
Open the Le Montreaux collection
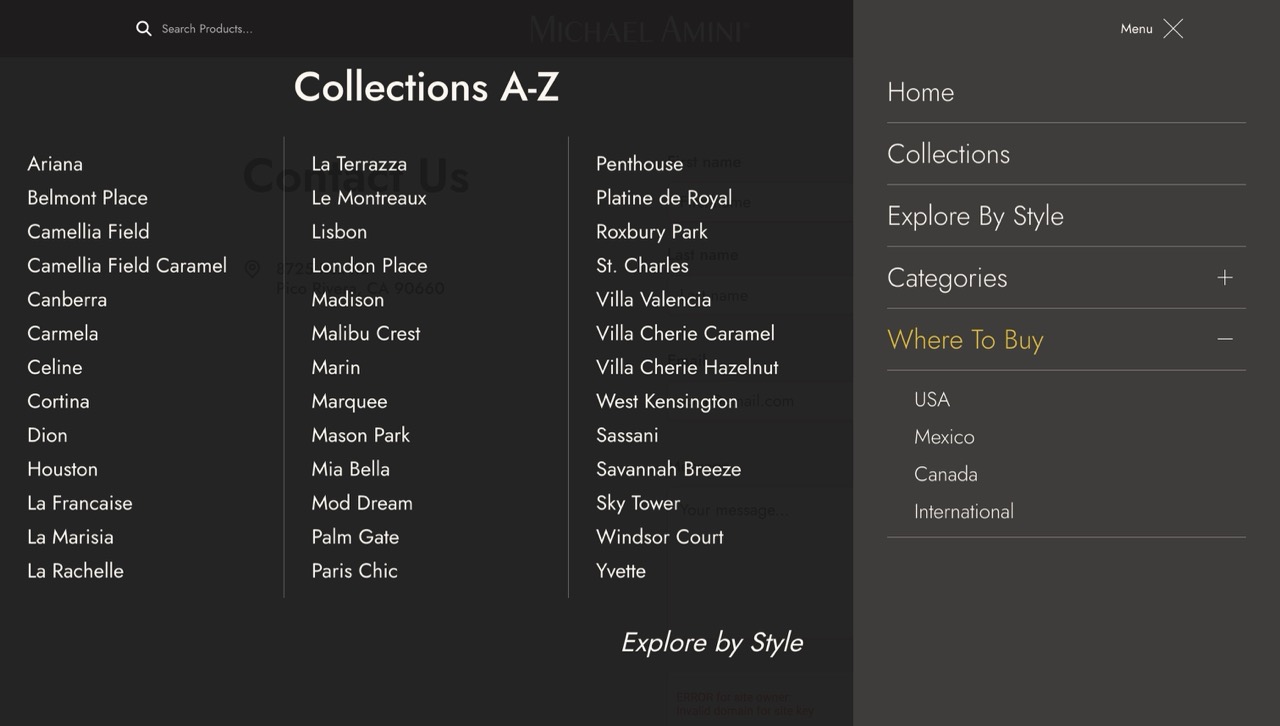tap(369, 198)
